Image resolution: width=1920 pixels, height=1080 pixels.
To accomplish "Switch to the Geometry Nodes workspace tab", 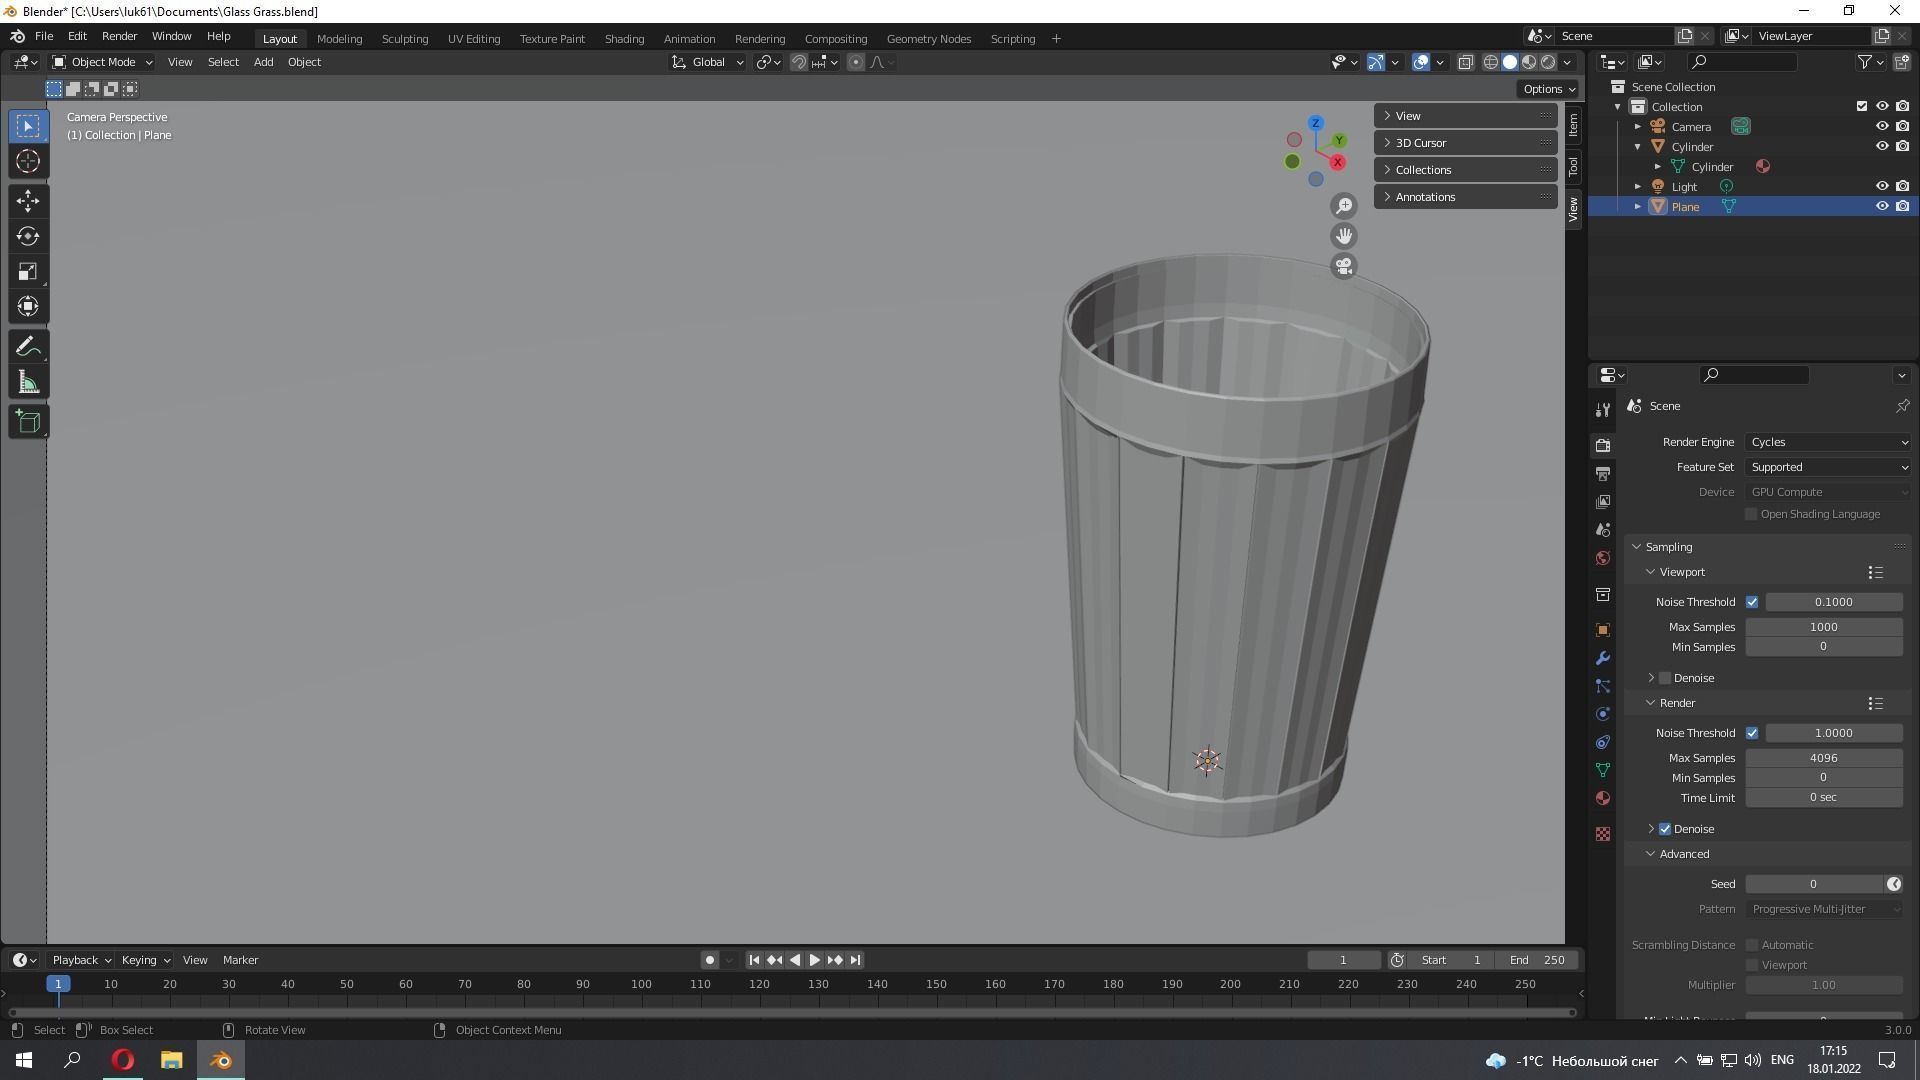I will point(928,38).
